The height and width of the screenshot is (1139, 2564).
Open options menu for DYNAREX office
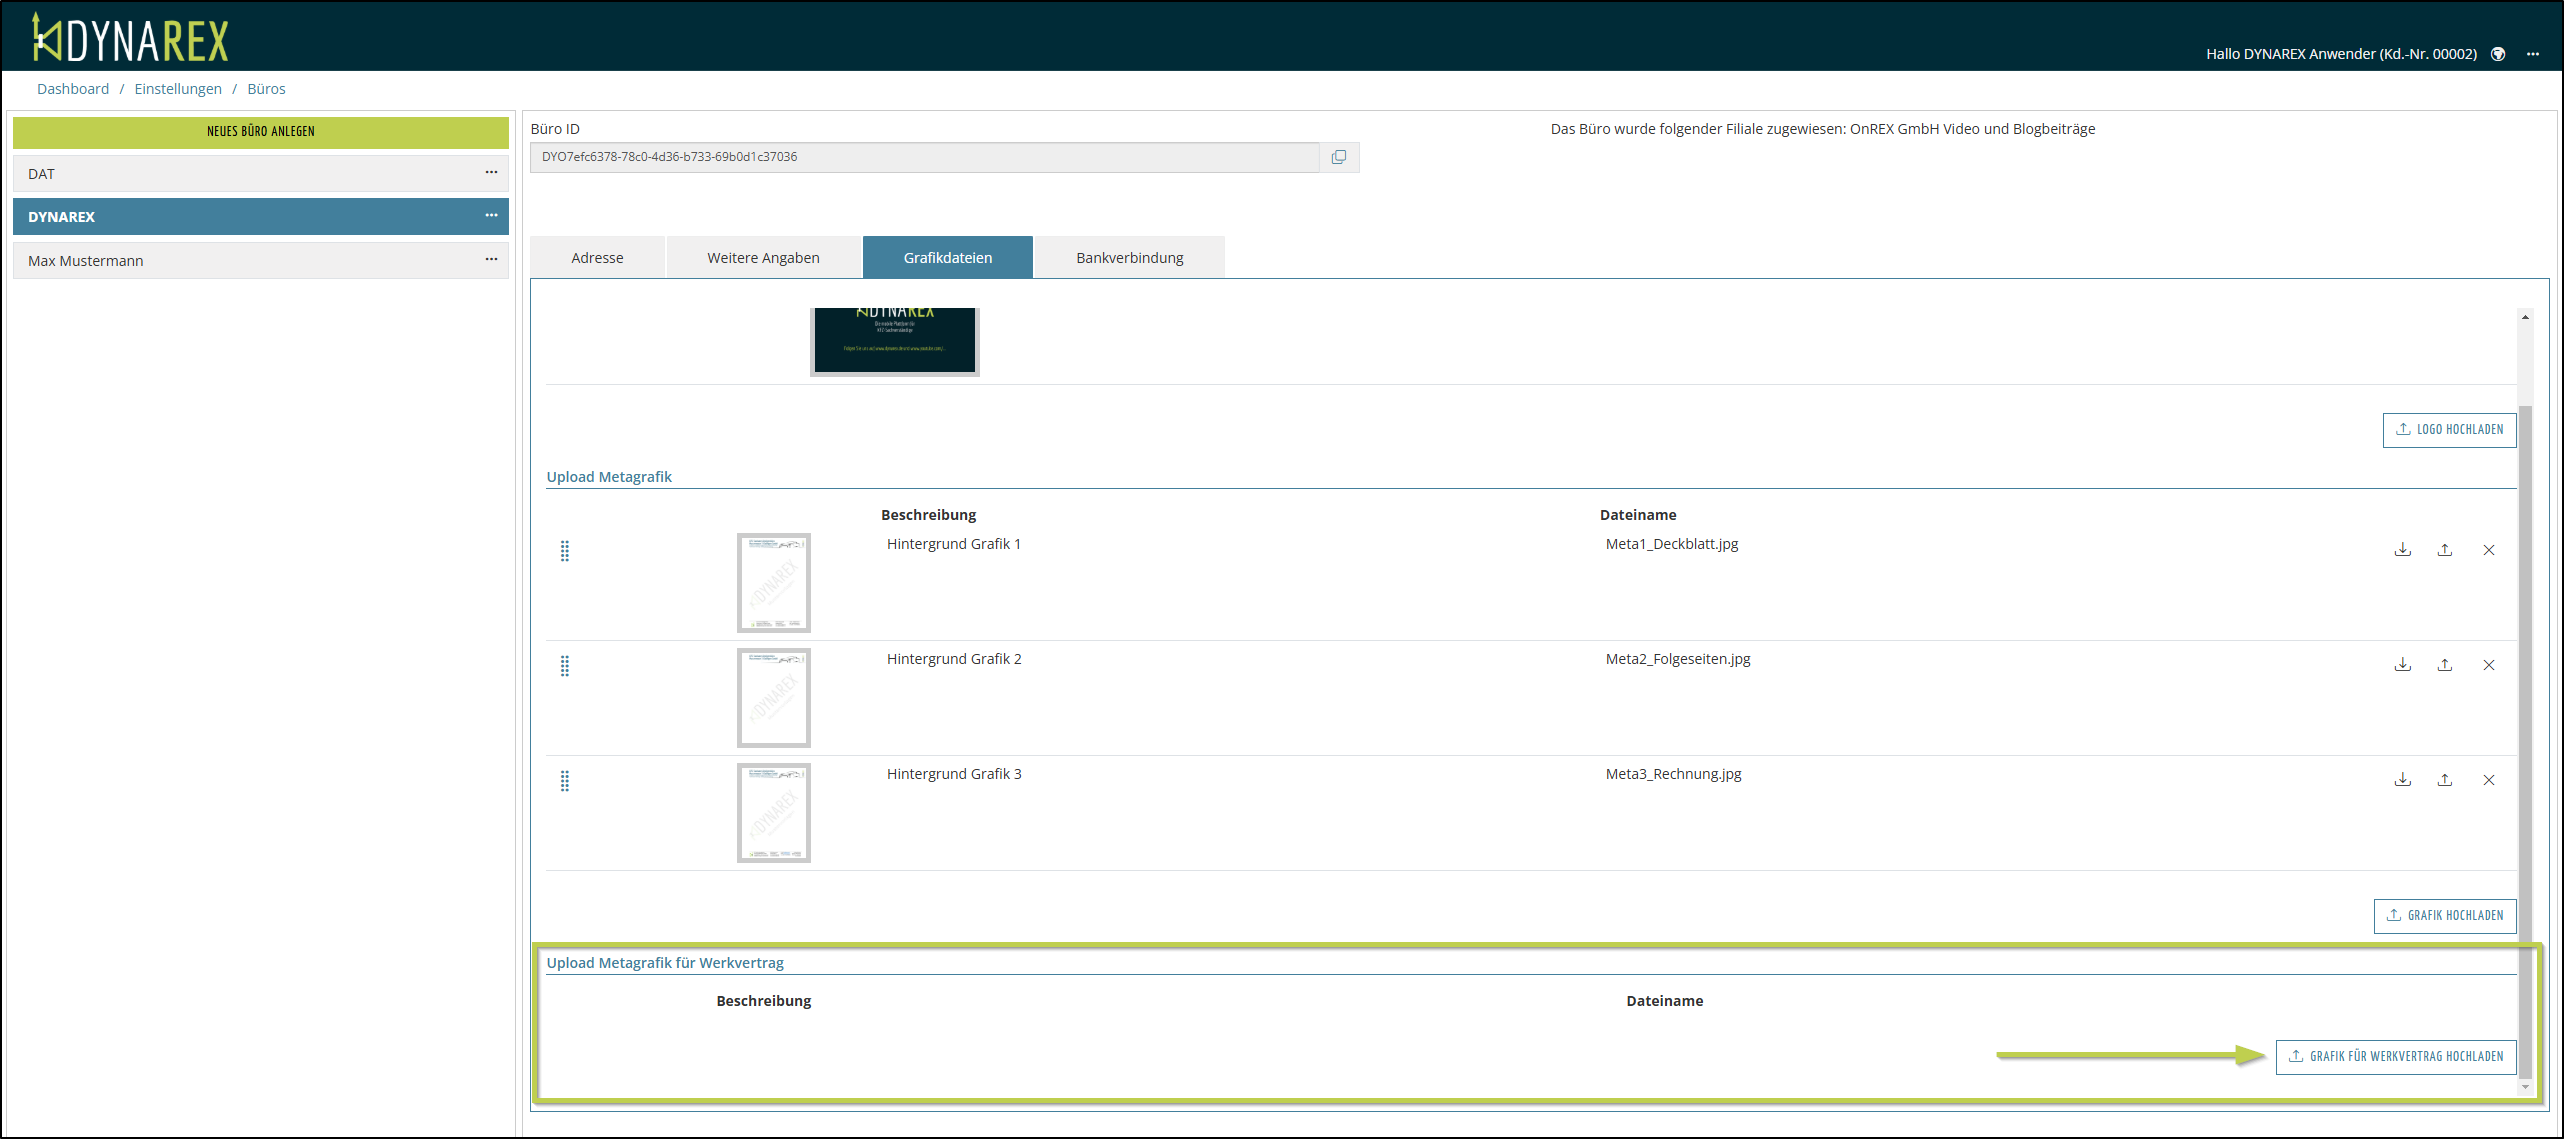click(491, 216)
